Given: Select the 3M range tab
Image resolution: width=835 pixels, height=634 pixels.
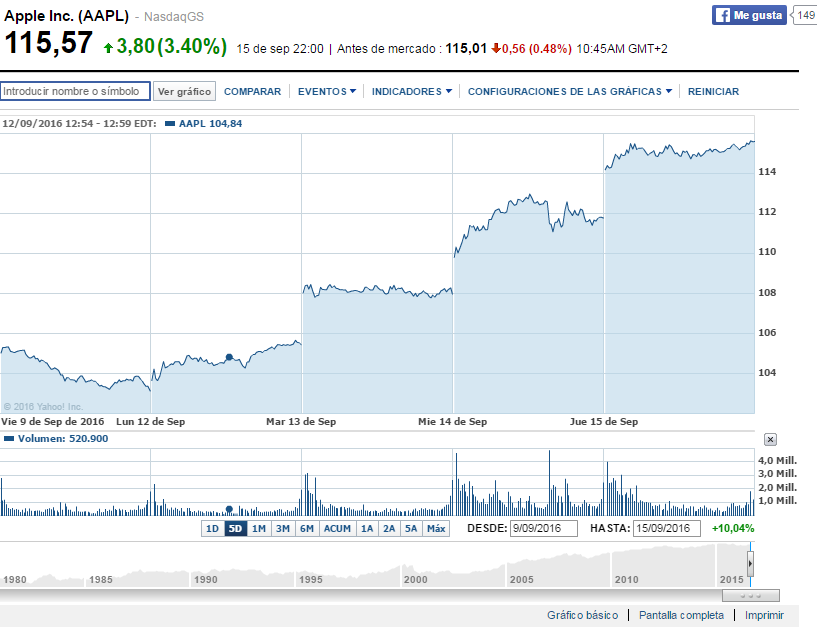Looking at the screenshot, I should 283,529.
